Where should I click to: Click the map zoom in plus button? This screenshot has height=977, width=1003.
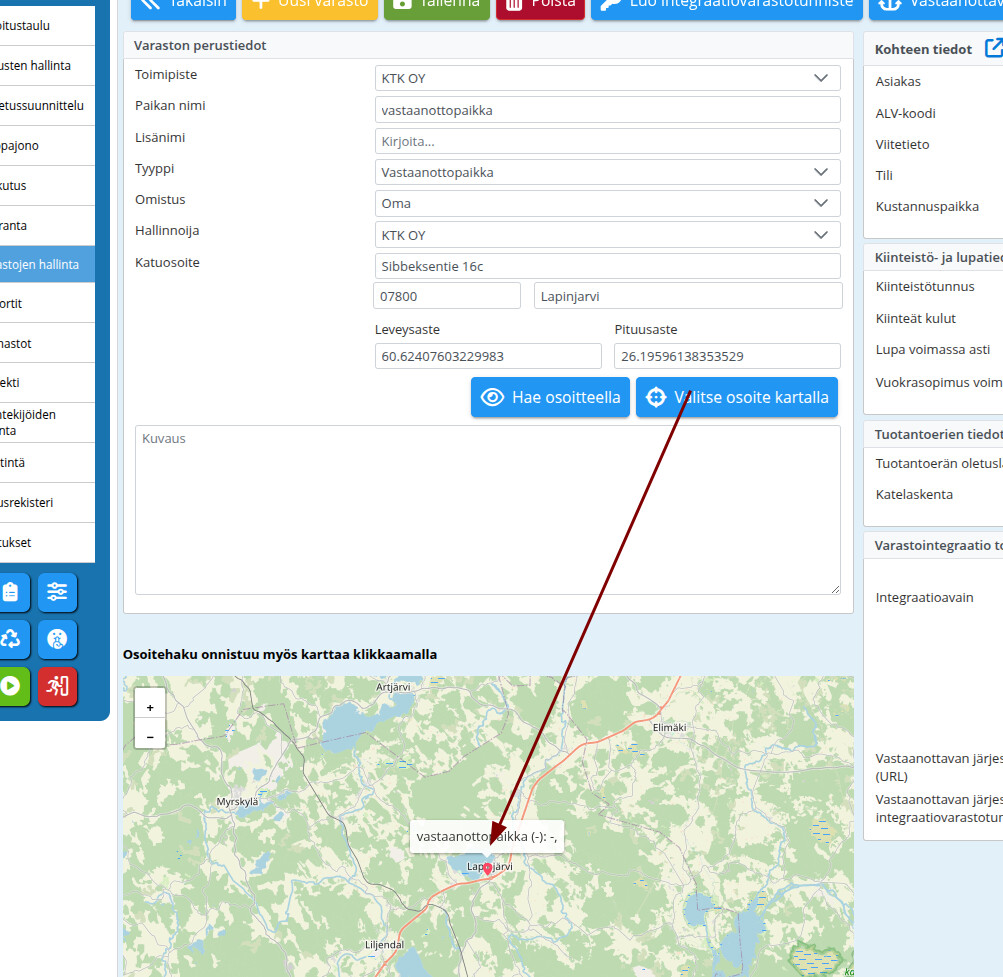coord(150,707)
